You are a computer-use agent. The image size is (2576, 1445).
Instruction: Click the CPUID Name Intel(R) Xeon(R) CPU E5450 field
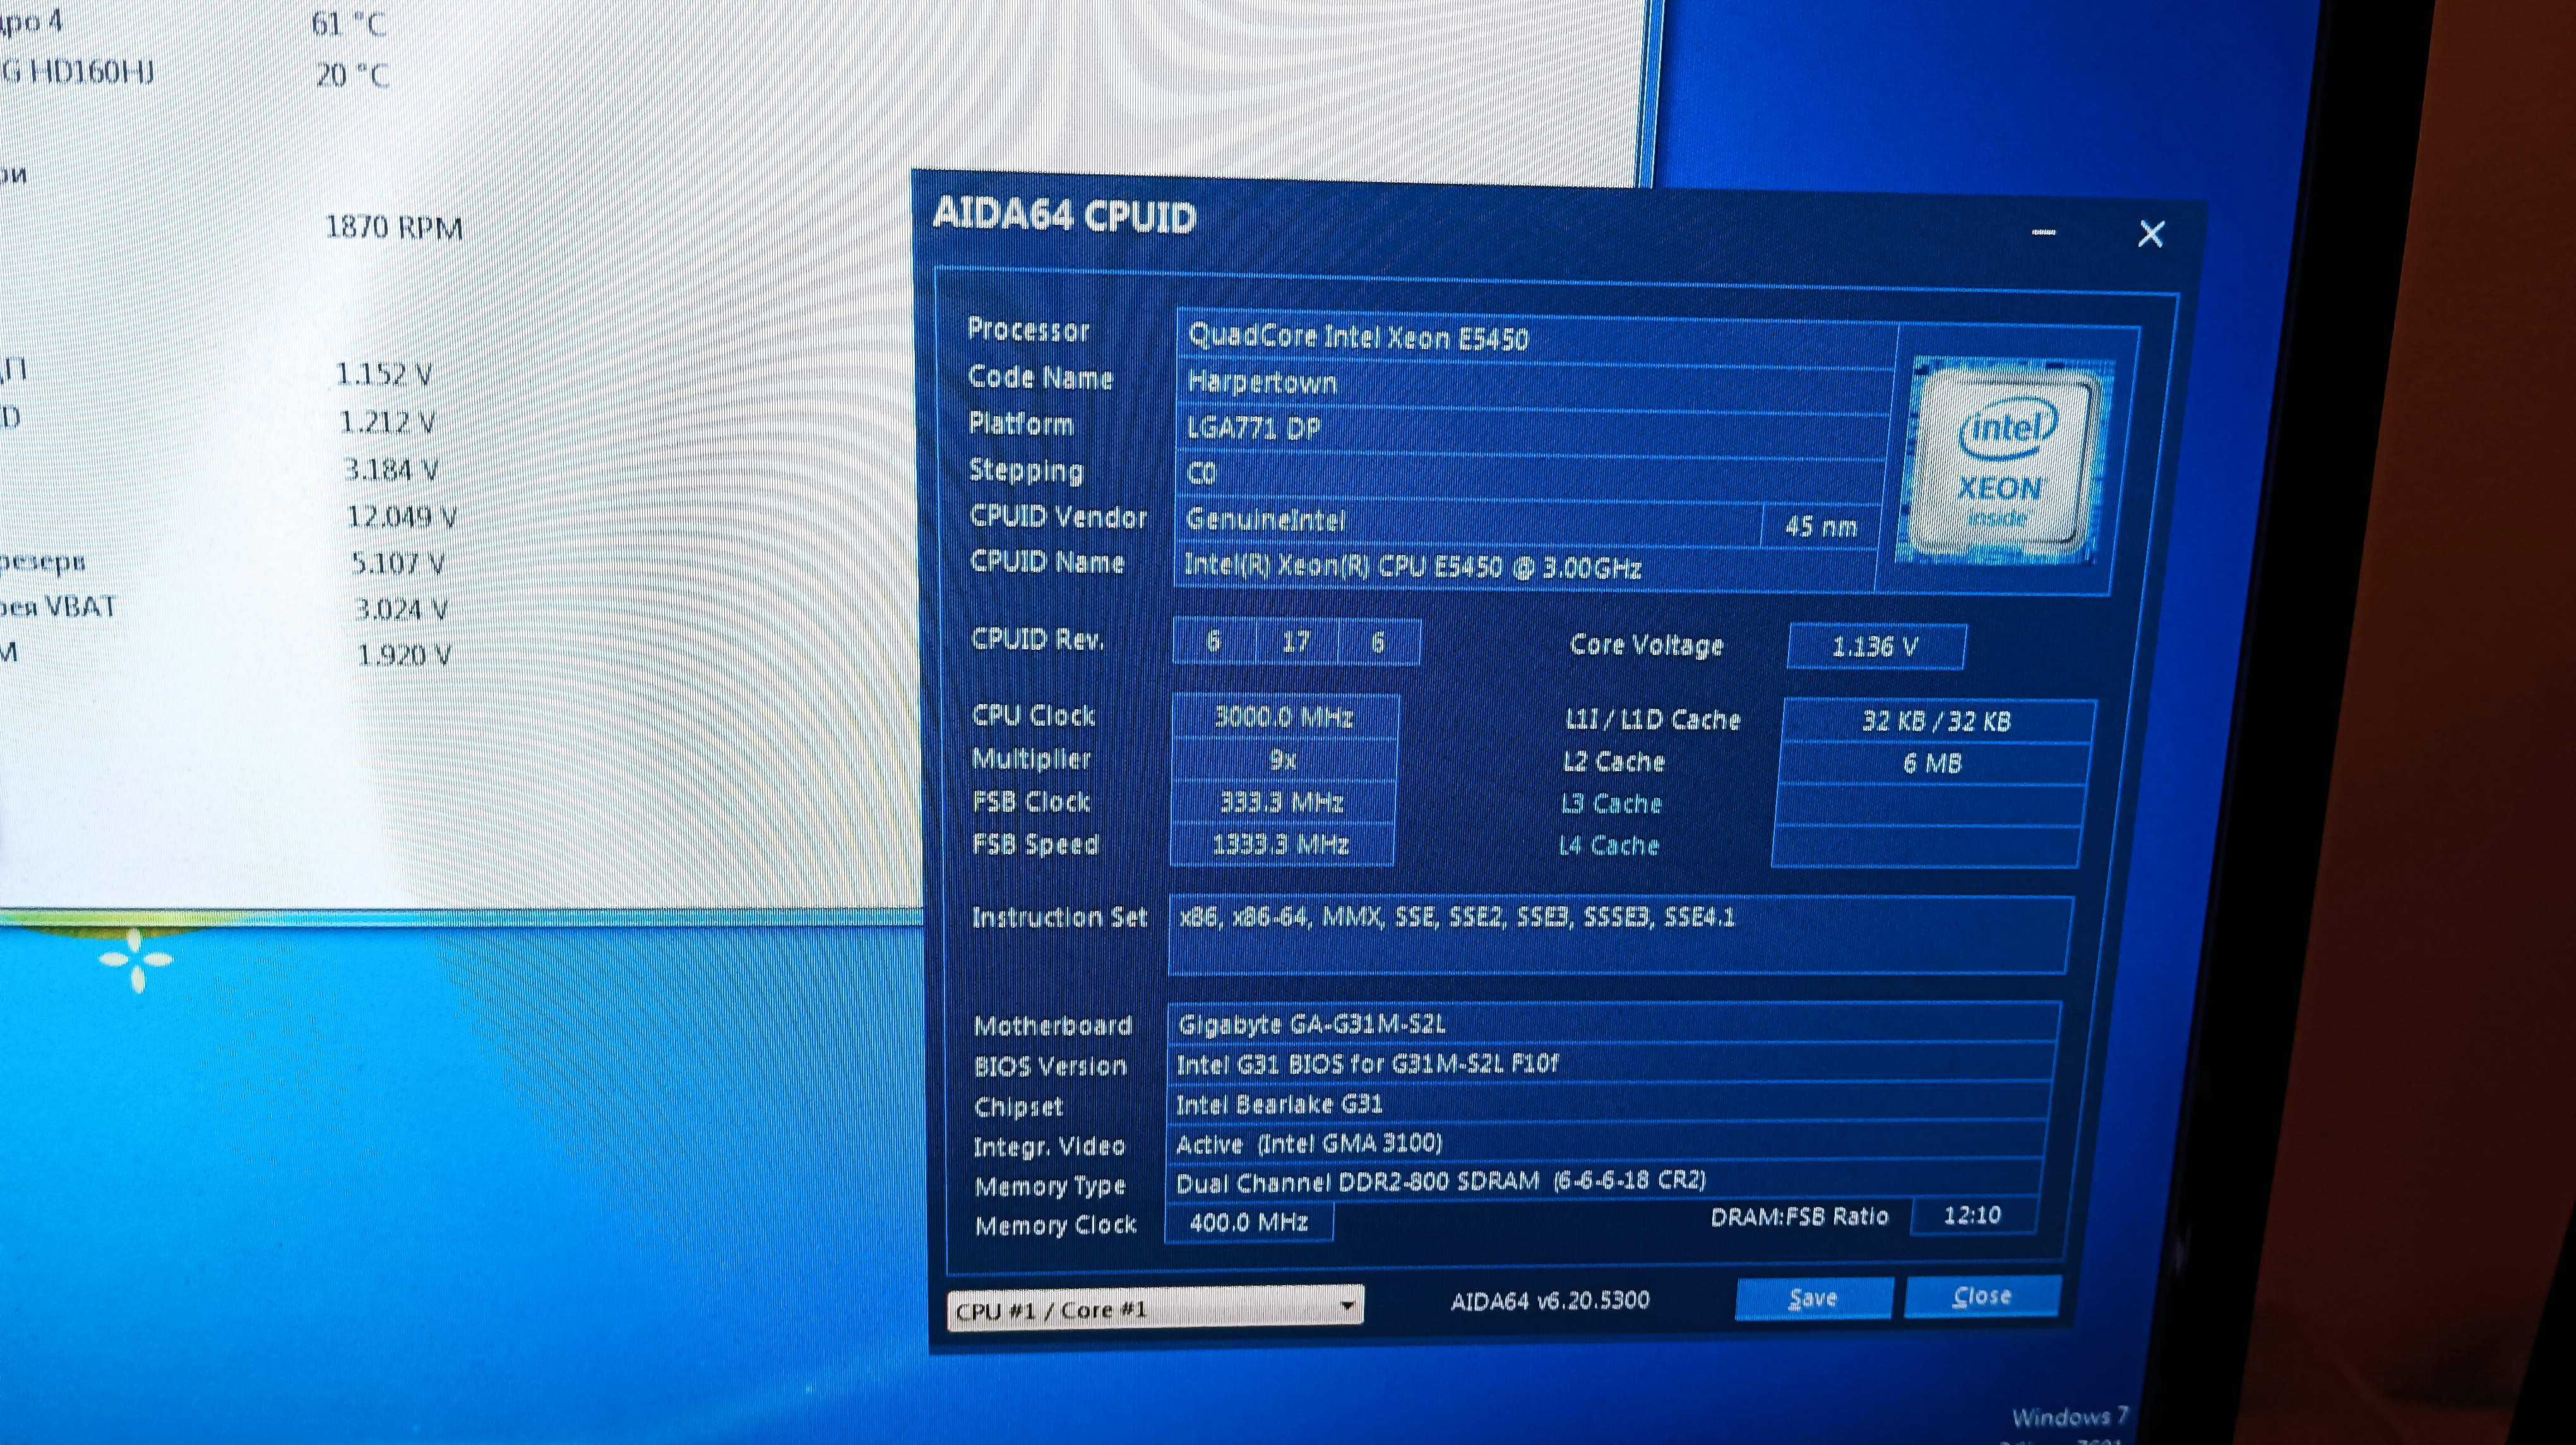click(x=1524, y=567)
